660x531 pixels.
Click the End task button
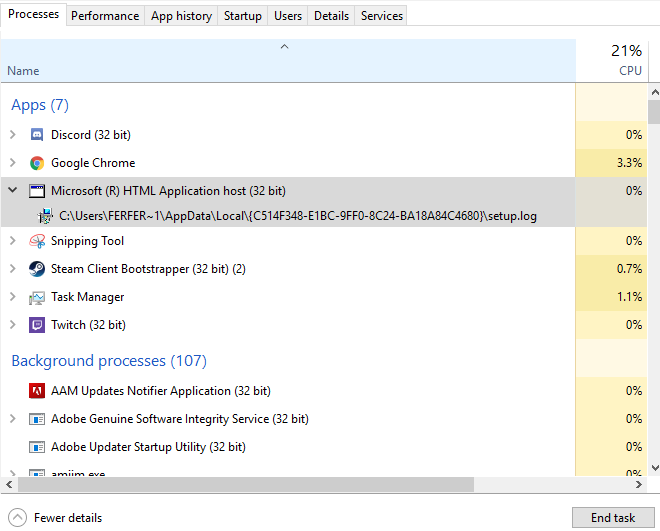pos(613,518)
